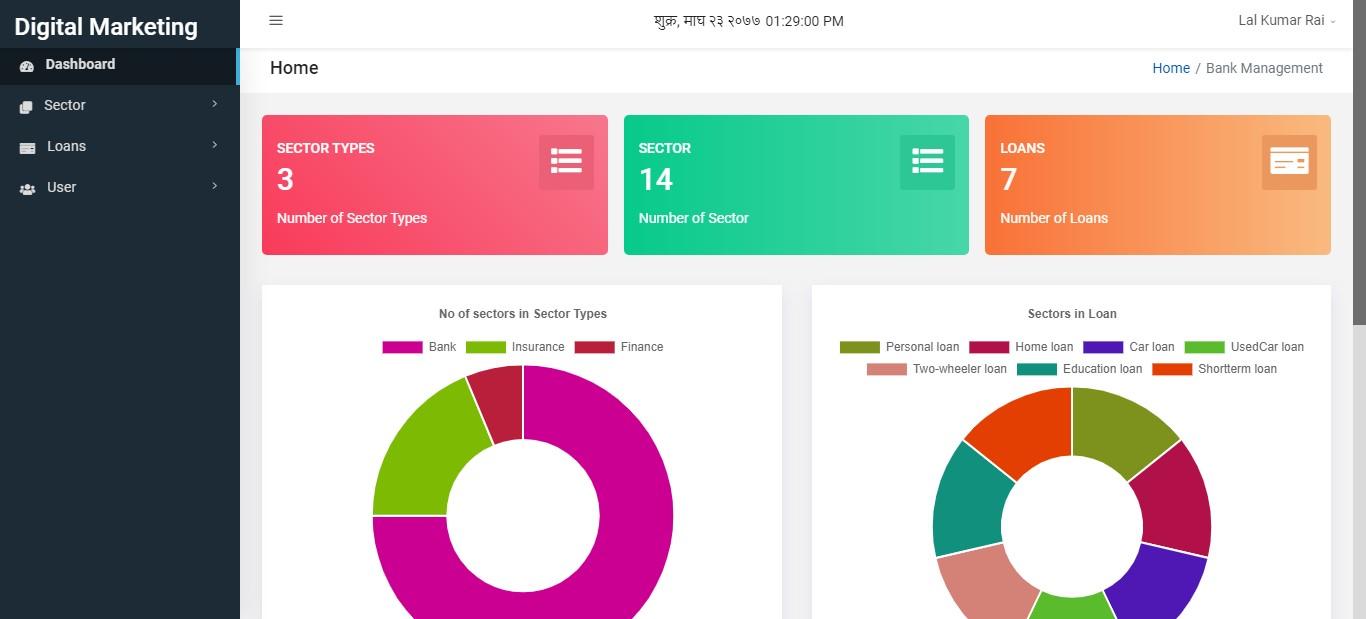Click the 'Number of Loans' text

(1054, 218)
